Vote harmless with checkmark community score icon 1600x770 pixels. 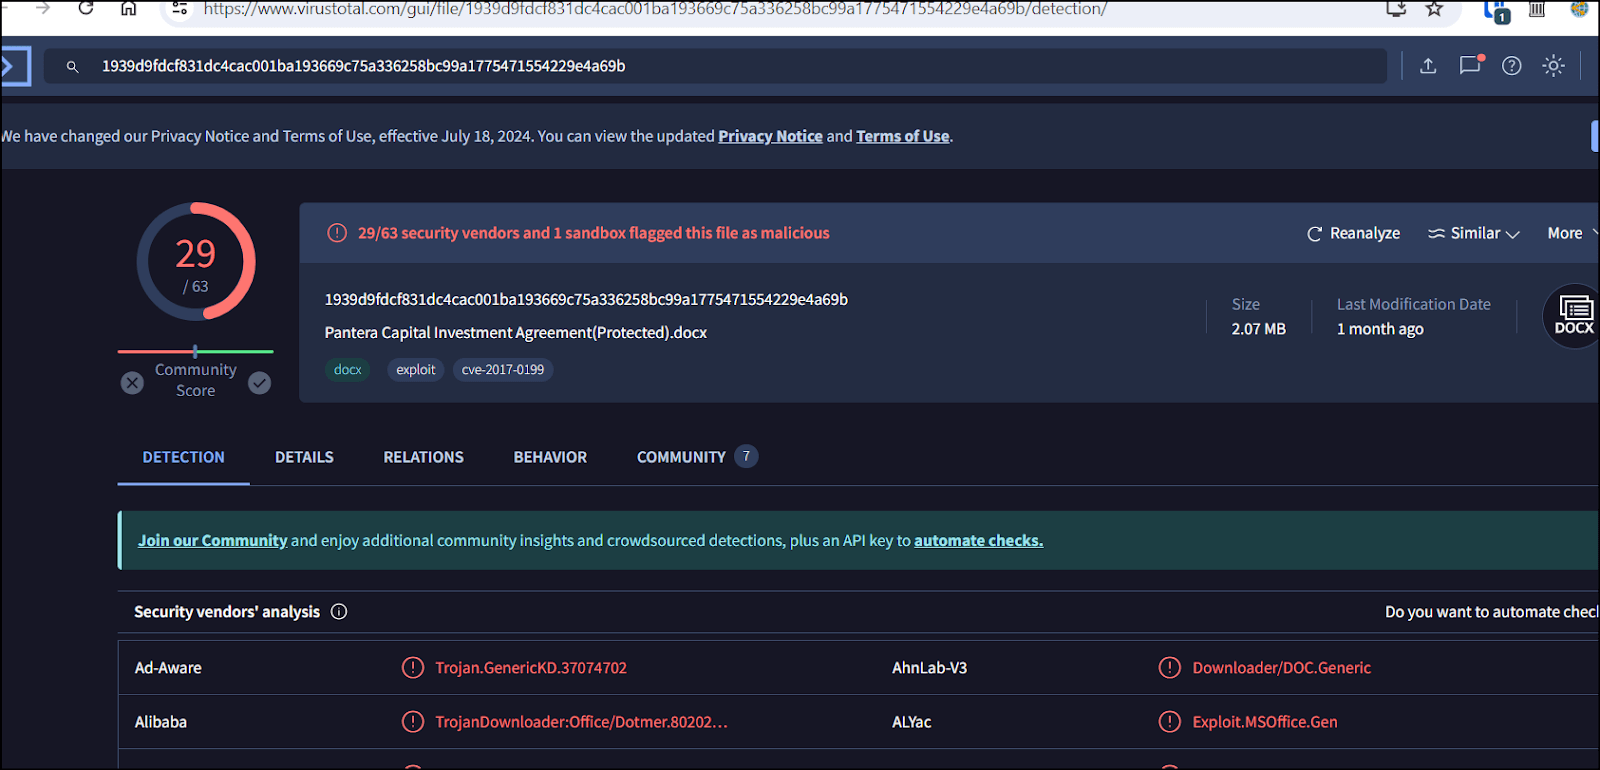point(259,383)
